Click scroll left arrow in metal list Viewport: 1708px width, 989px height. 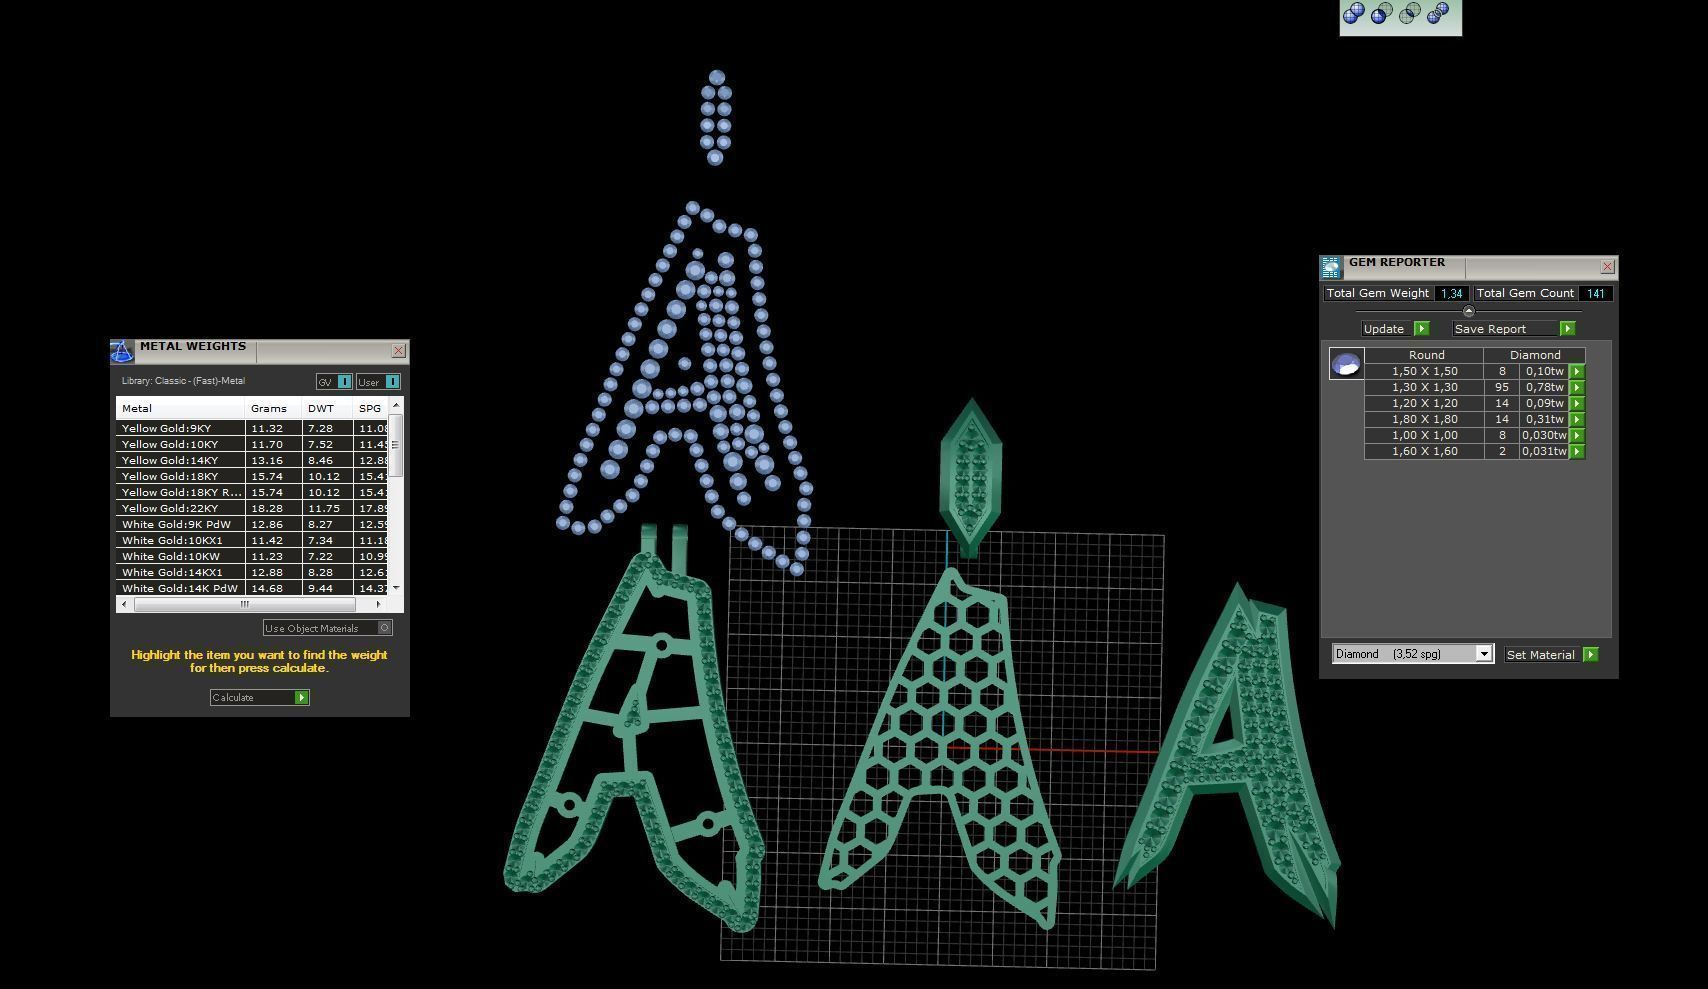point(124,604)
